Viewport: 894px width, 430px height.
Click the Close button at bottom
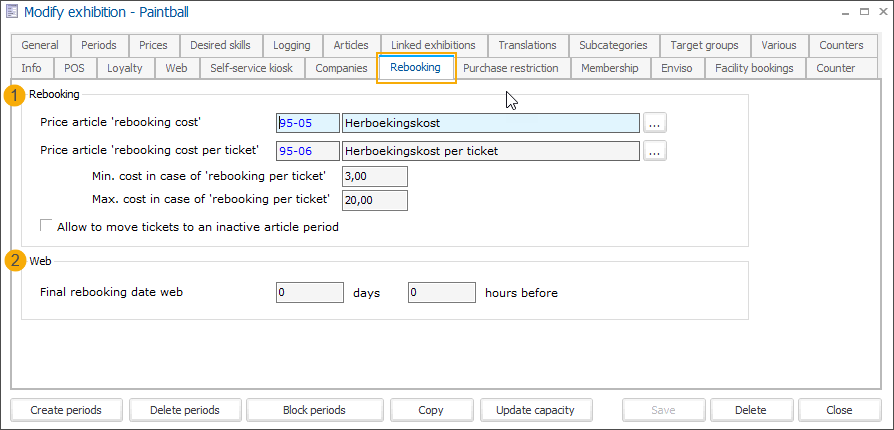coord(839,410)
